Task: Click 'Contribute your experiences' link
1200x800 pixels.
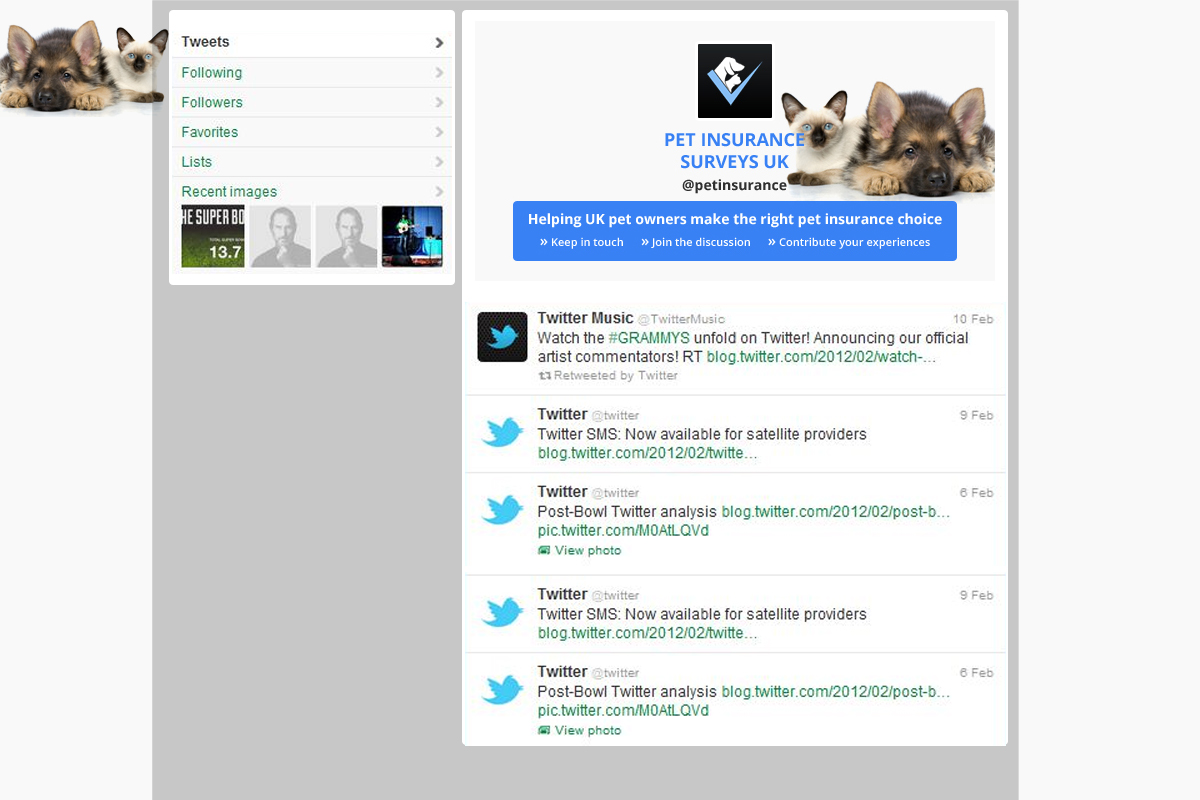Action: coord(854,242)
